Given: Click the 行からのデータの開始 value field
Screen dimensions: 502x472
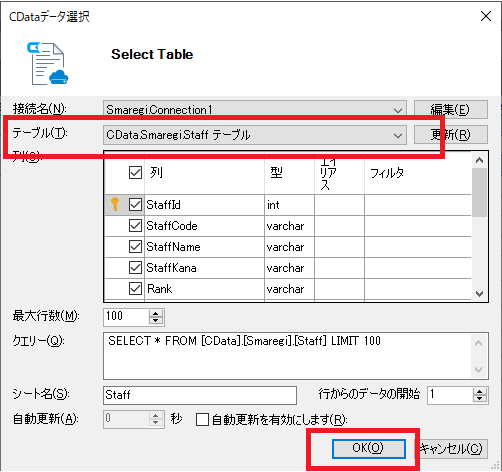Looking at the screenshot, I should coord(450,395).
